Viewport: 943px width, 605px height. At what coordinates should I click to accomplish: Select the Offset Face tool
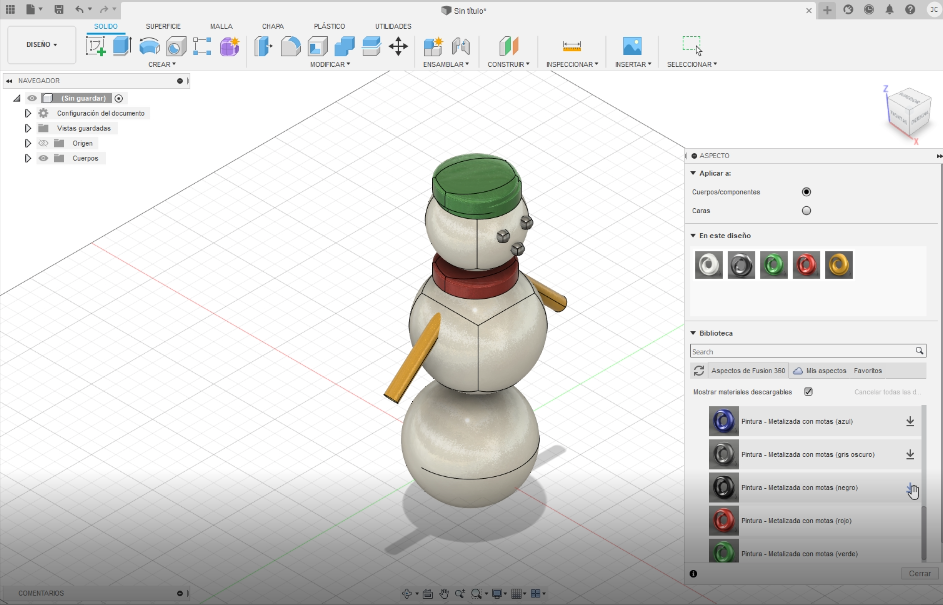pyautogui.click(x=371, y=46)
